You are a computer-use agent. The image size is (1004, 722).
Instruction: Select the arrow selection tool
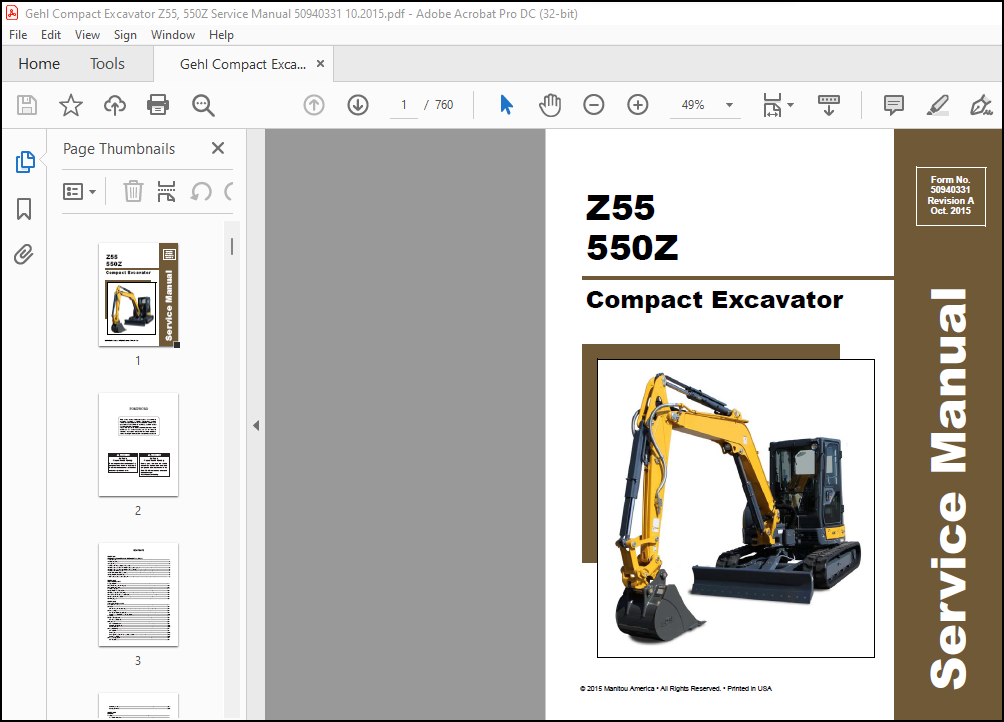click(x=506, y=105)
